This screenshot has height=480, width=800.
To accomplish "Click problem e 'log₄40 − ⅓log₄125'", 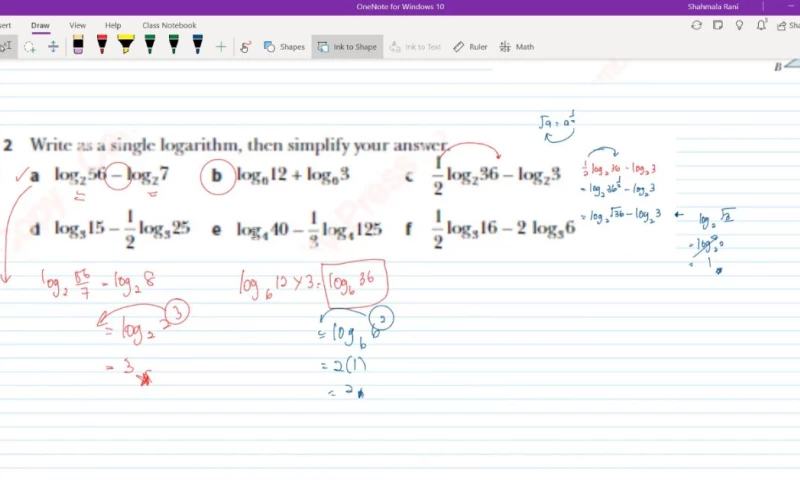I will (309, 230).
